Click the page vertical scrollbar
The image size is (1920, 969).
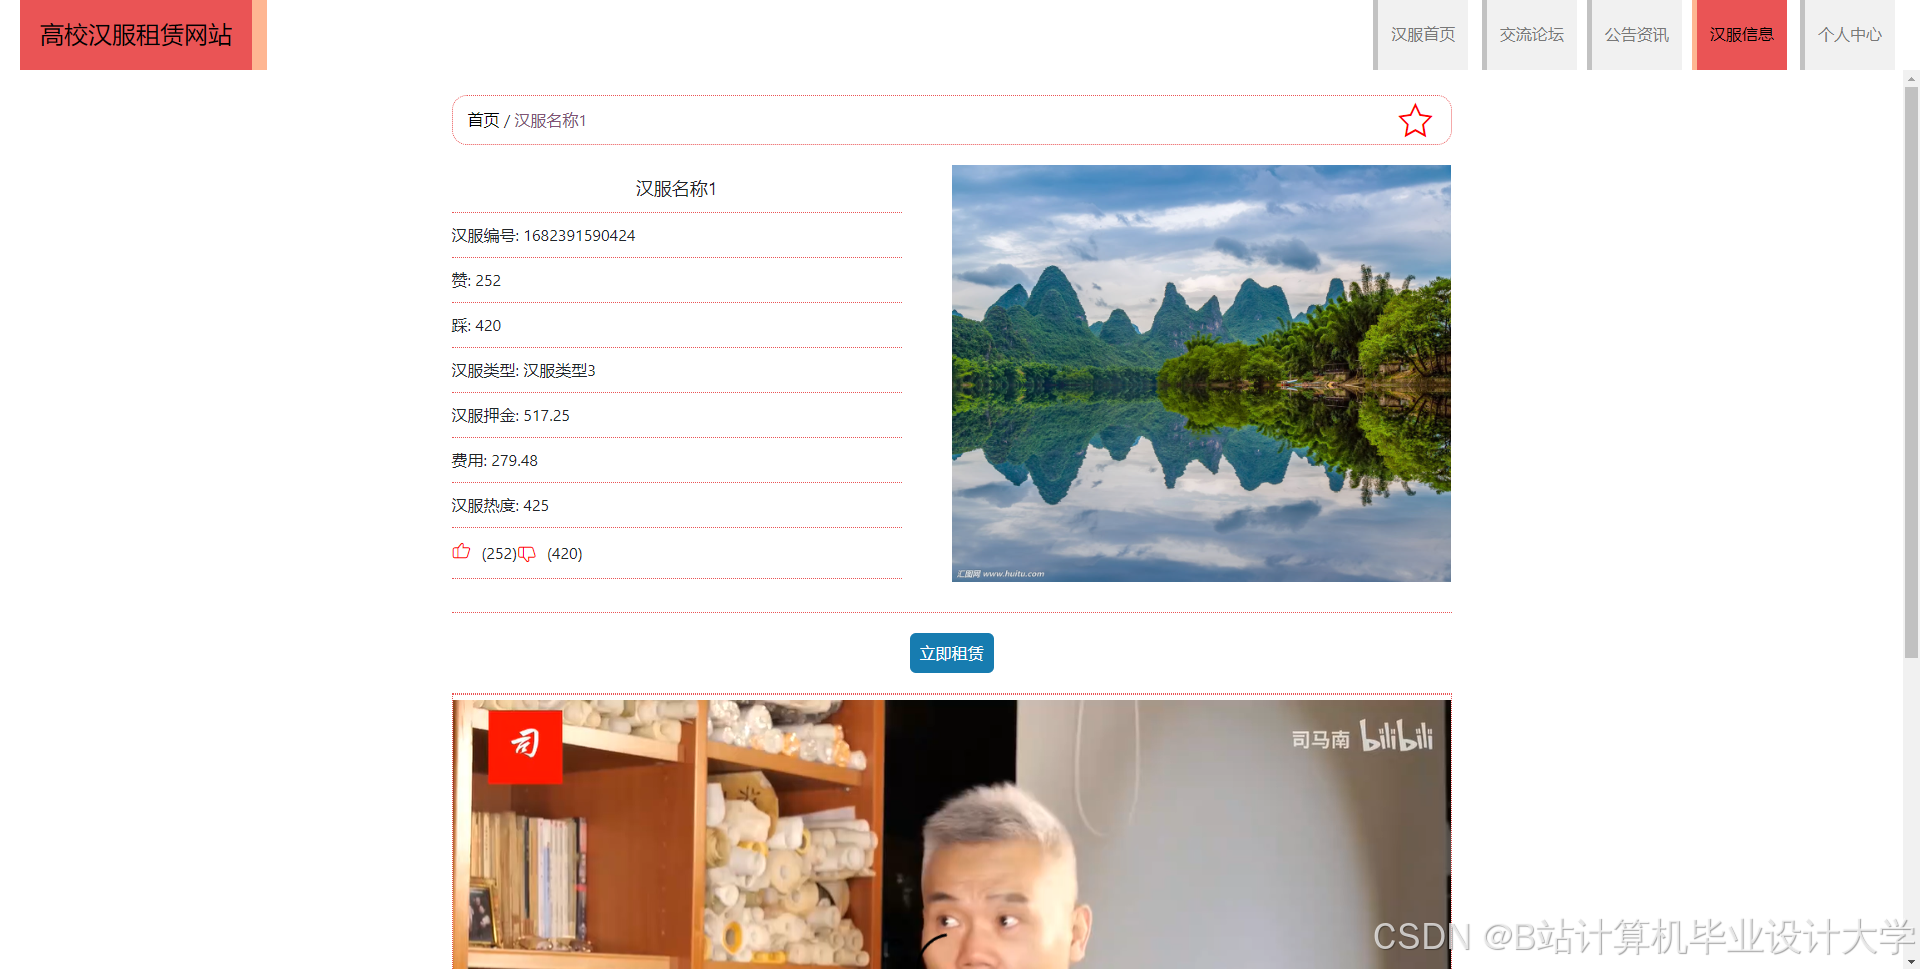point(1911,372)
